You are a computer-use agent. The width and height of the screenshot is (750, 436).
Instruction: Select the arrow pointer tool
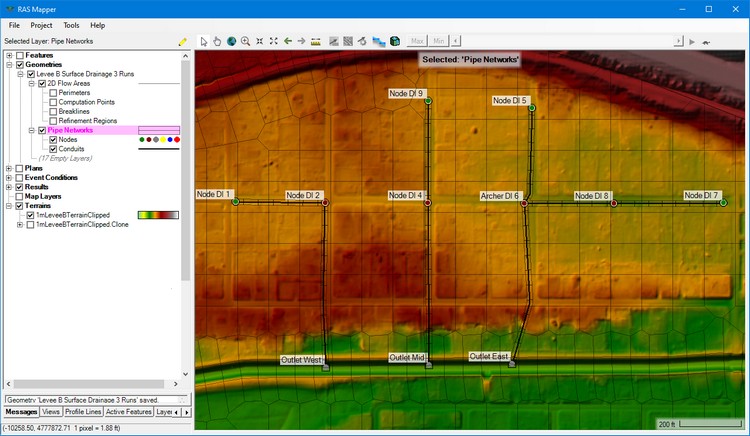(204, 41)
